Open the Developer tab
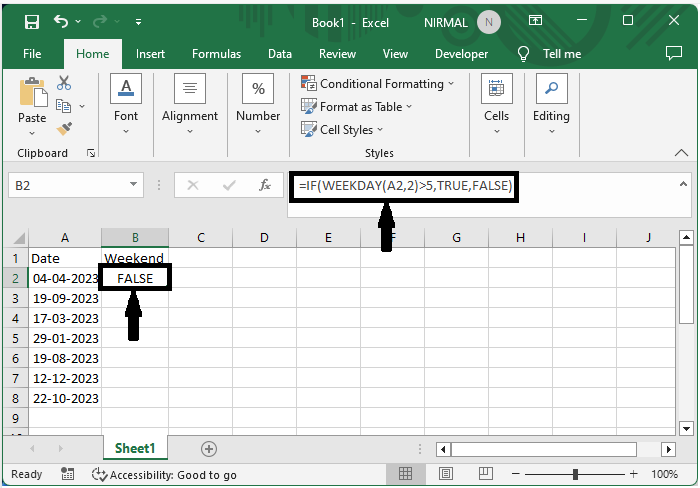This screenshot has height=488, width=700. click(462, 54)
